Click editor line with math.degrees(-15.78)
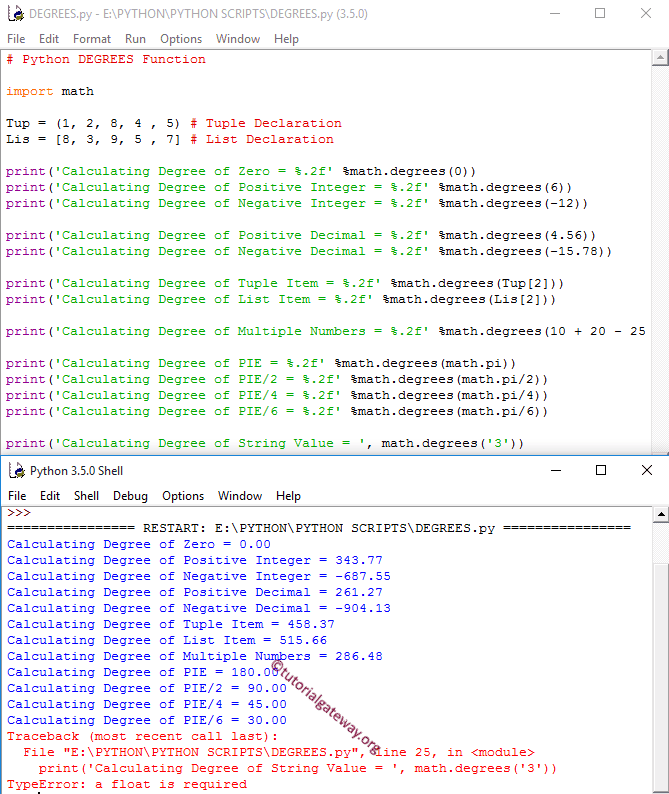This screenshot has height=794, width=669. point(309,252)
